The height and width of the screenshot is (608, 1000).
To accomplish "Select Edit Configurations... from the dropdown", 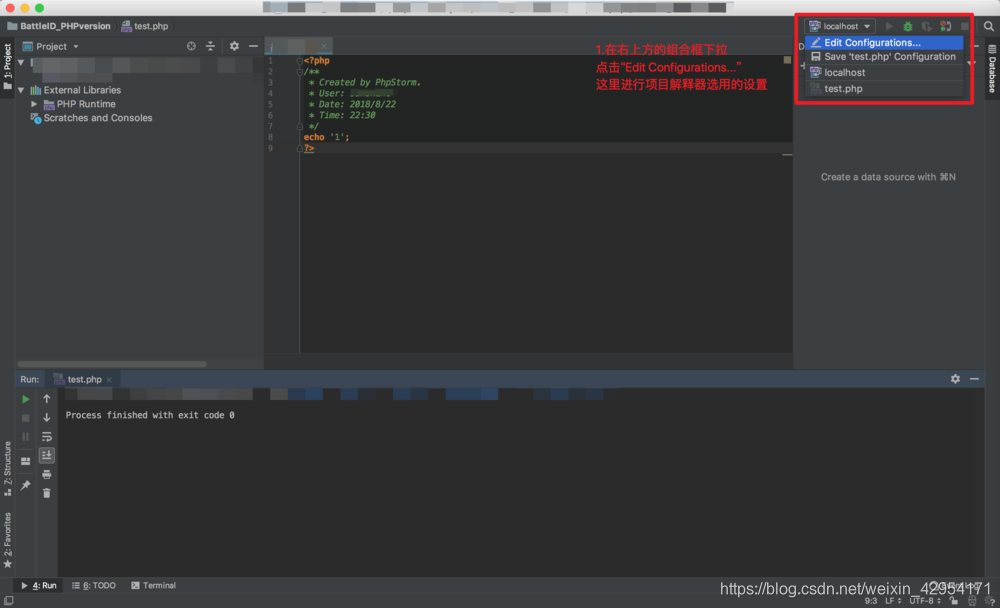I will [883, 43].
